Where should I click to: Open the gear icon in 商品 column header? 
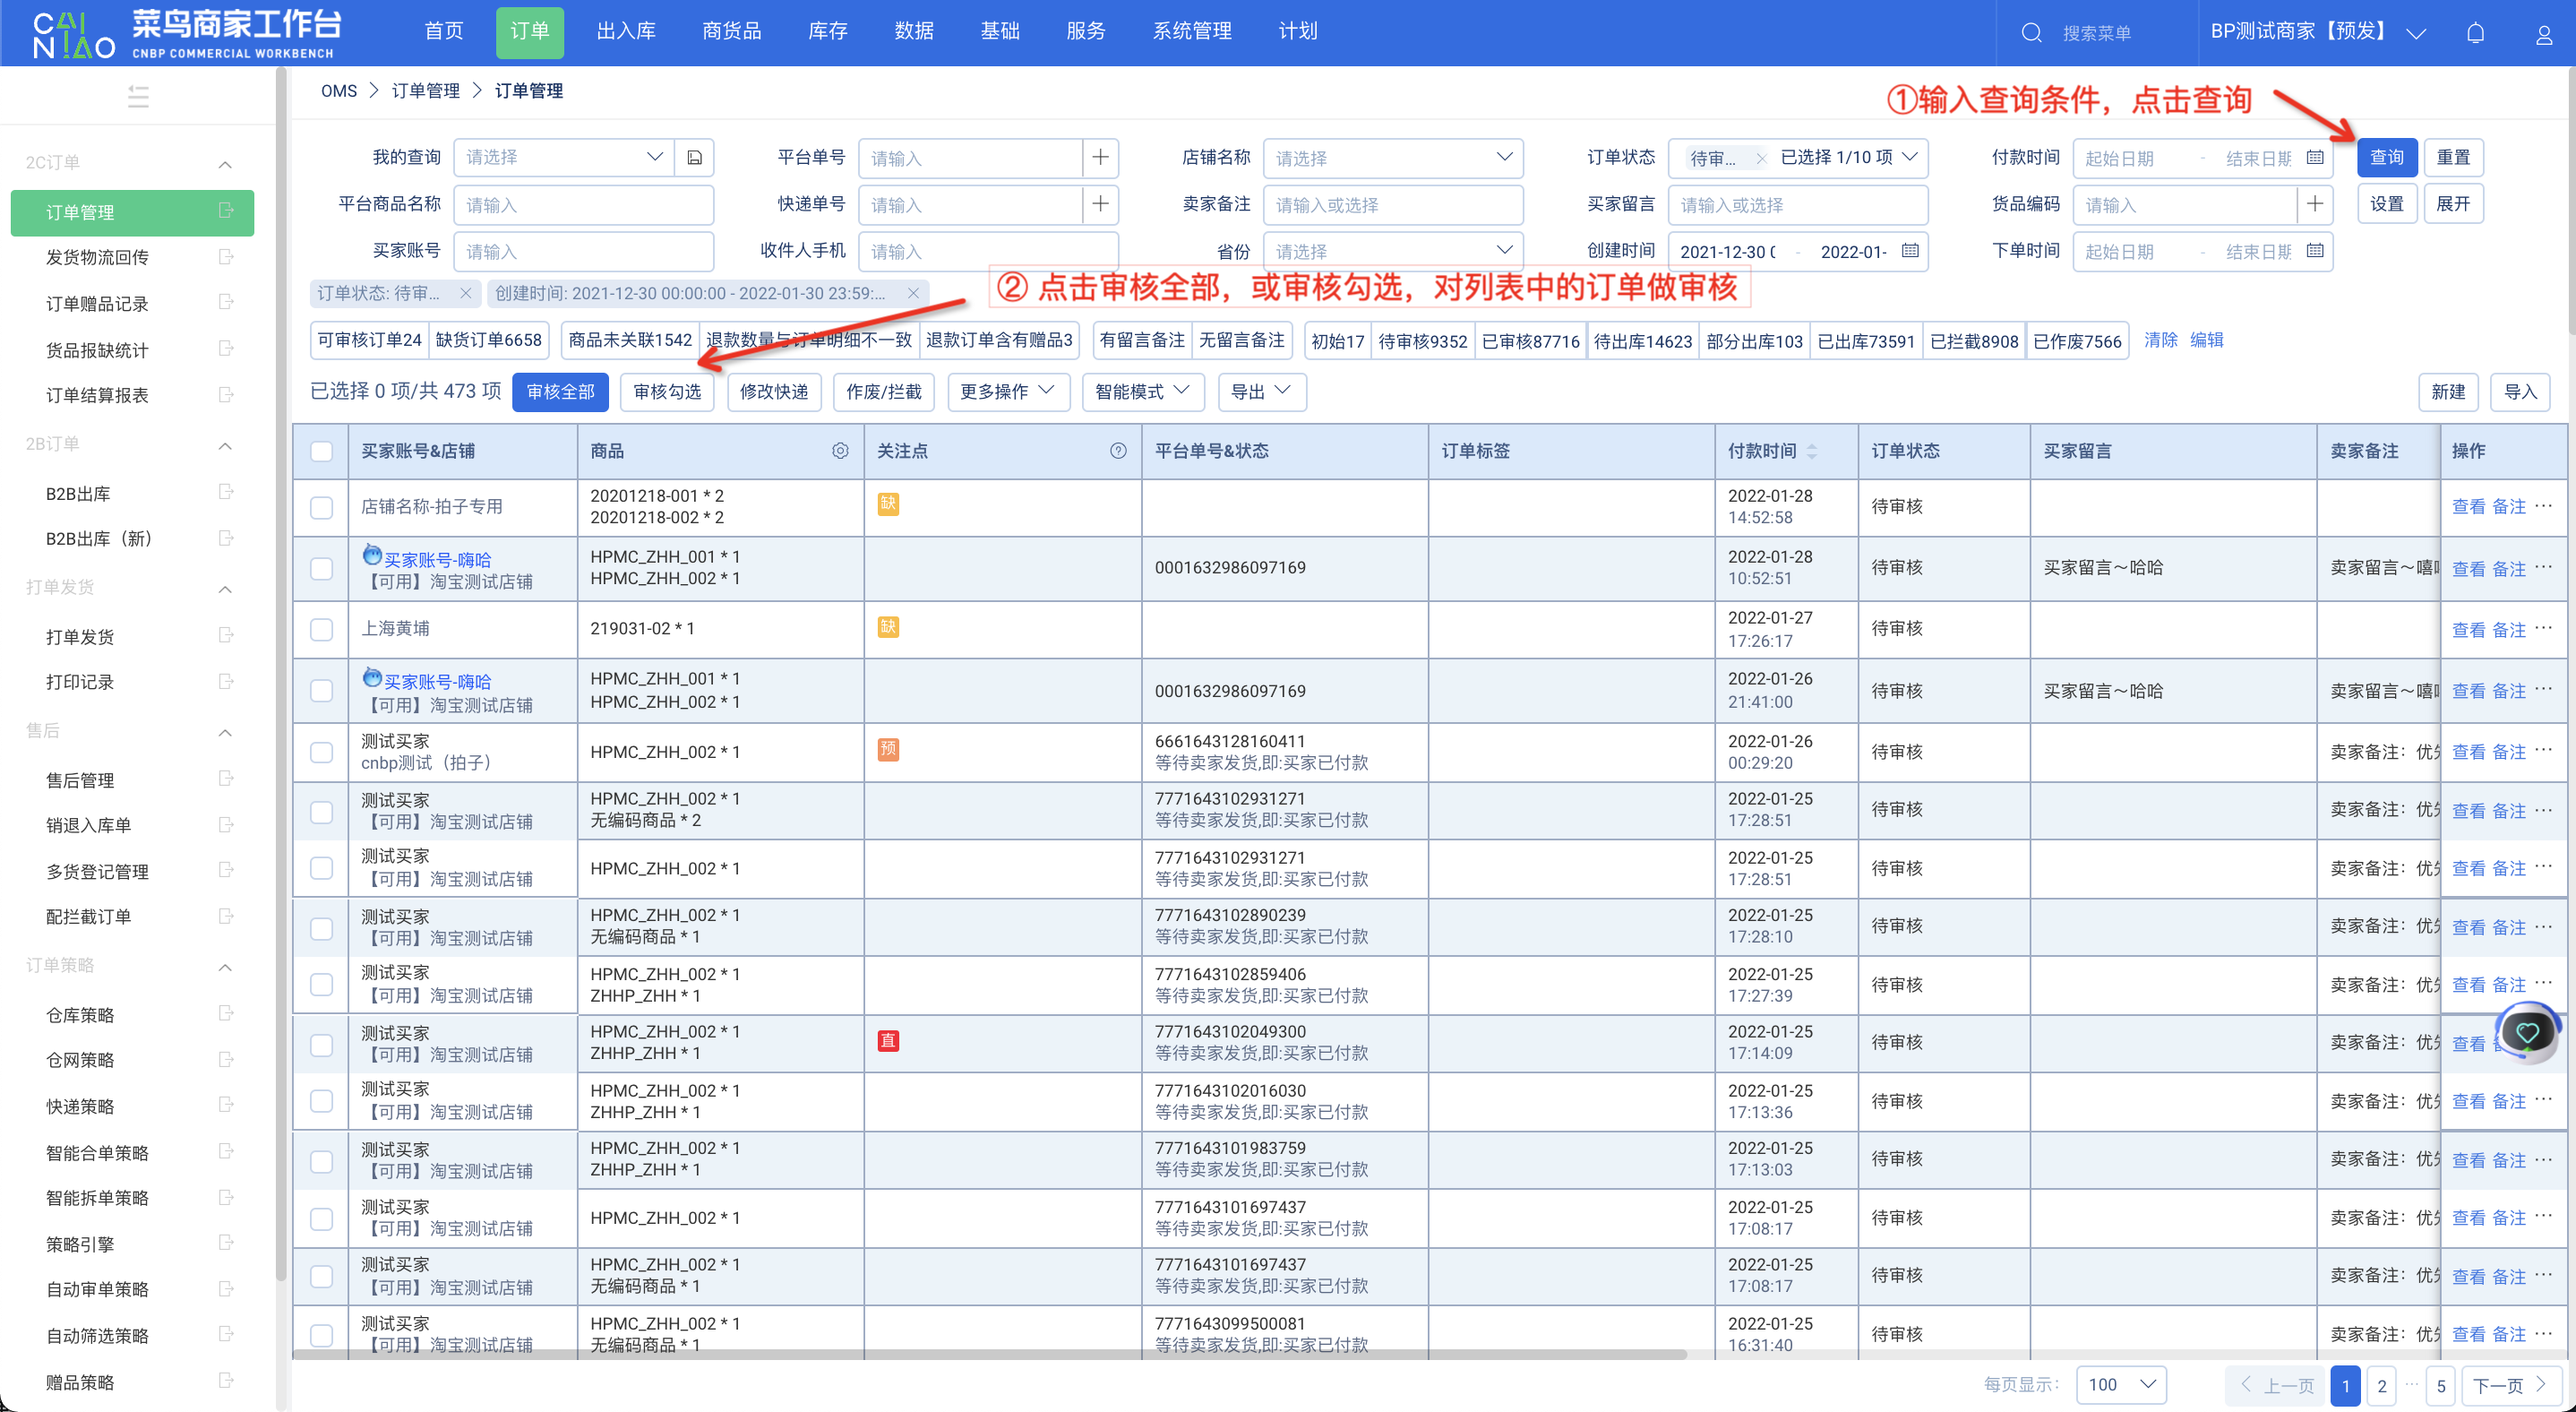click(x=840, y=451)
